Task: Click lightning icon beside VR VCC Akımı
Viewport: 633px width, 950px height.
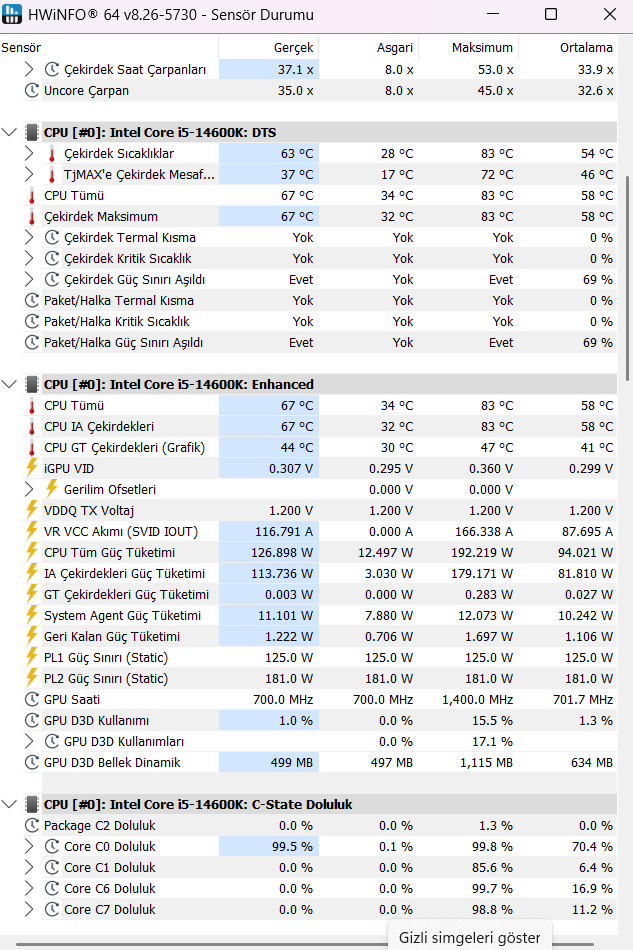Action: point(31,531)
